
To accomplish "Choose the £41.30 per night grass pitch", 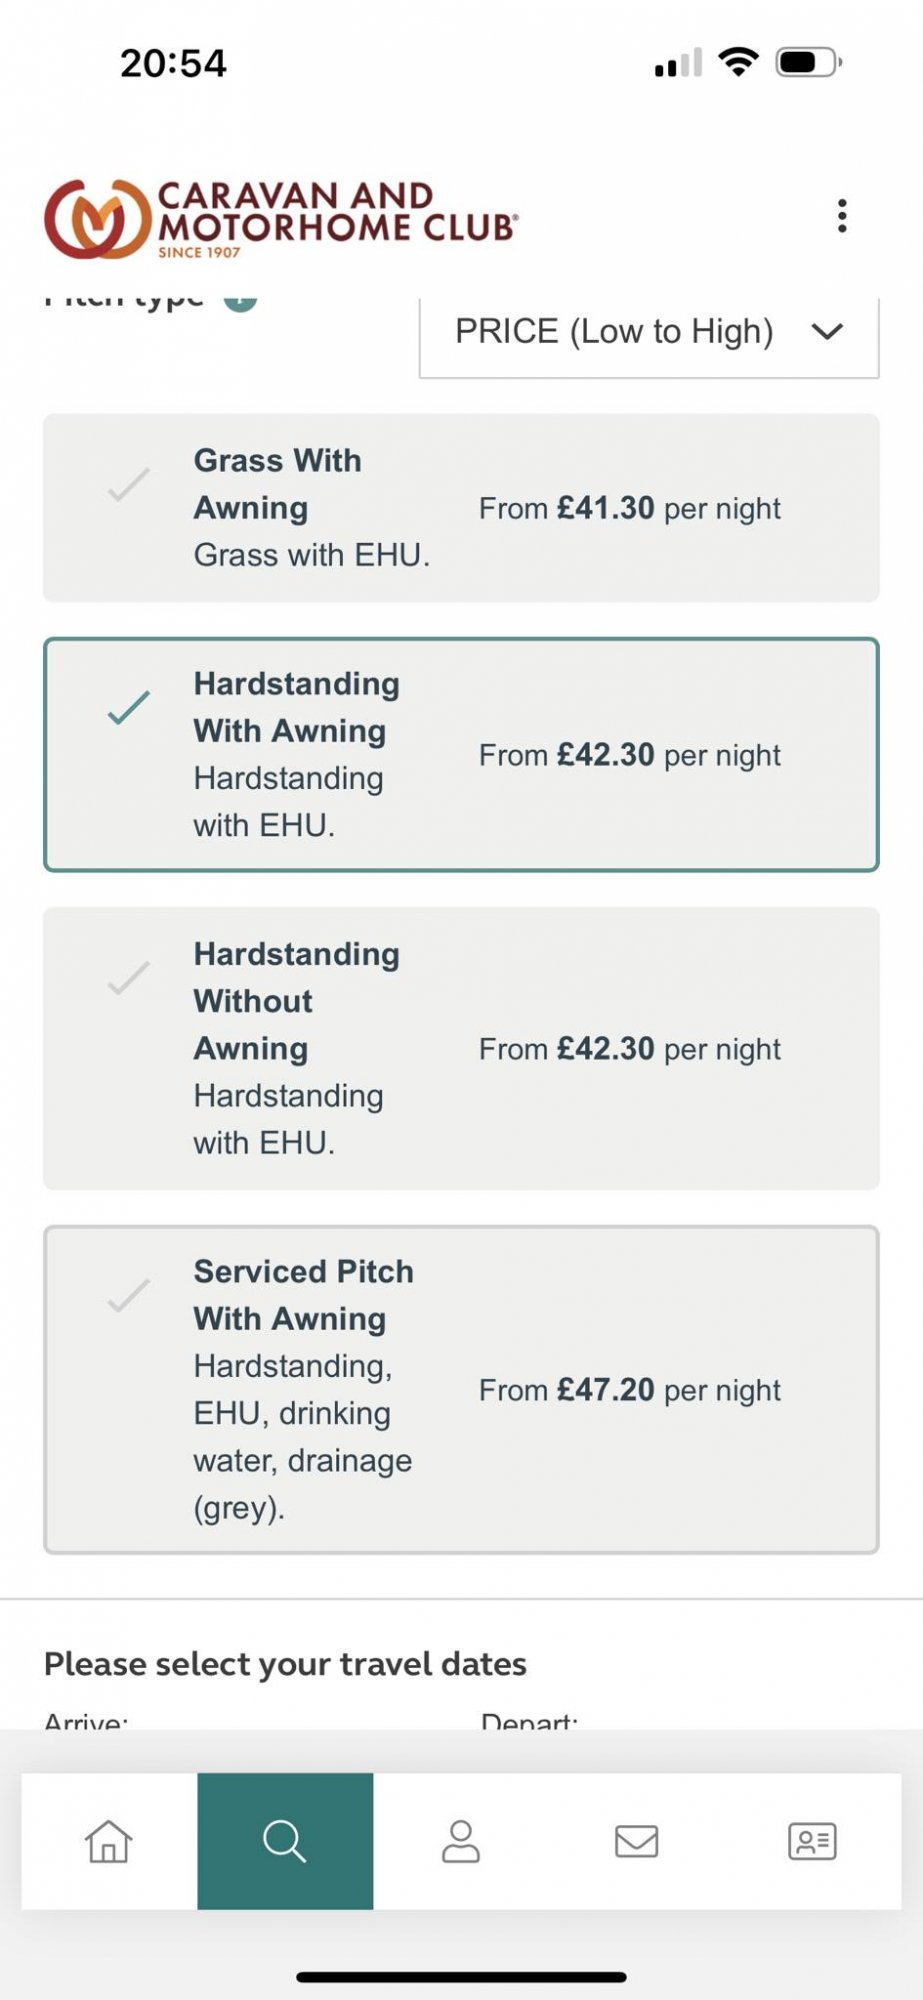I will tap(630, 508).
